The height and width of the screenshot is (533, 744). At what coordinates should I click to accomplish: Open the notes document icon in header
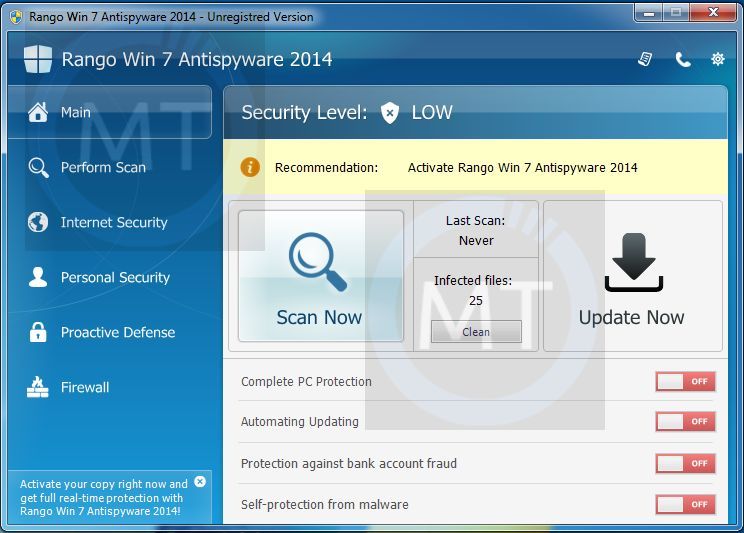tap(645, 59)
